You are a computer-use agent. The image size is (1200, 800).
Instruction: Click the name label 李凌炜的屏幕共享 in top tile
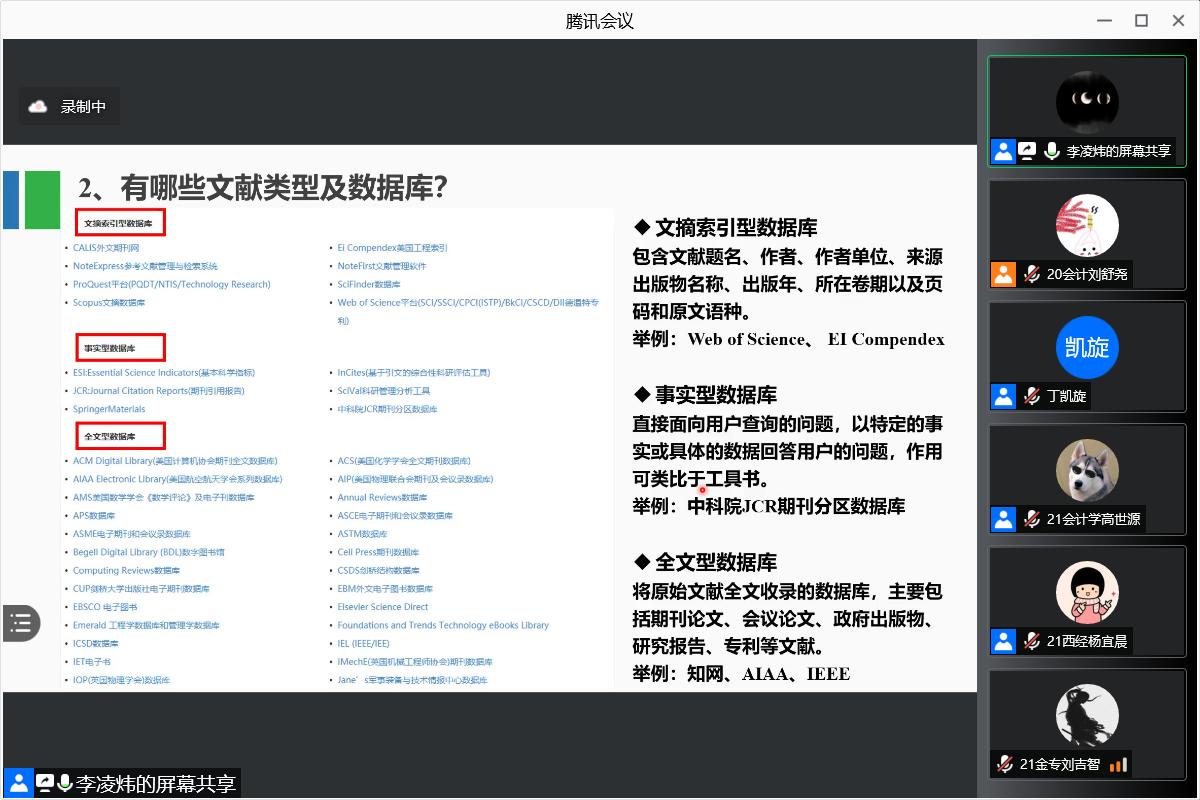[1119, 151]
